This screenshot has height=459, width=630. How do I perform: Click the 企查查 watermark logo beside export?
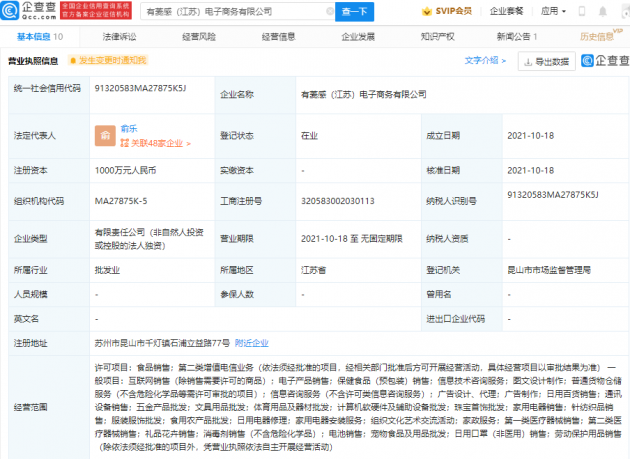(x=599, y=61)
